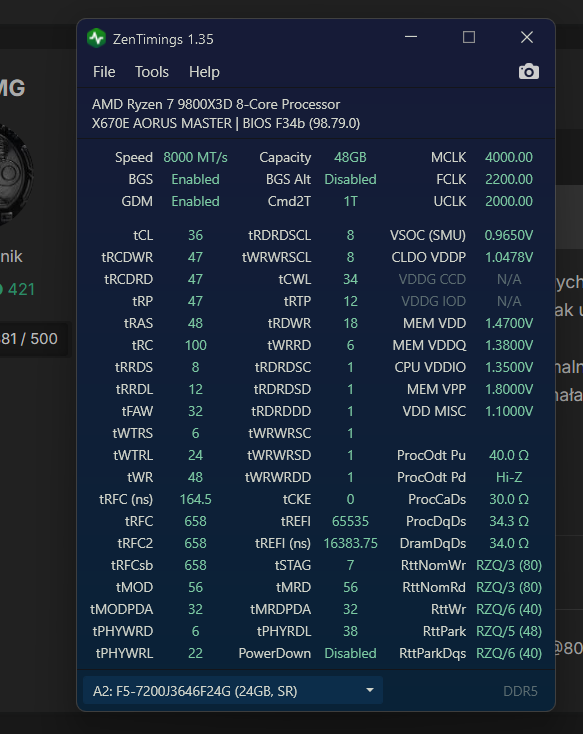583x734 pixels.
Task: Click the X670E AORUS MASTER BIOS line
Action: click(x=226, y=123)
